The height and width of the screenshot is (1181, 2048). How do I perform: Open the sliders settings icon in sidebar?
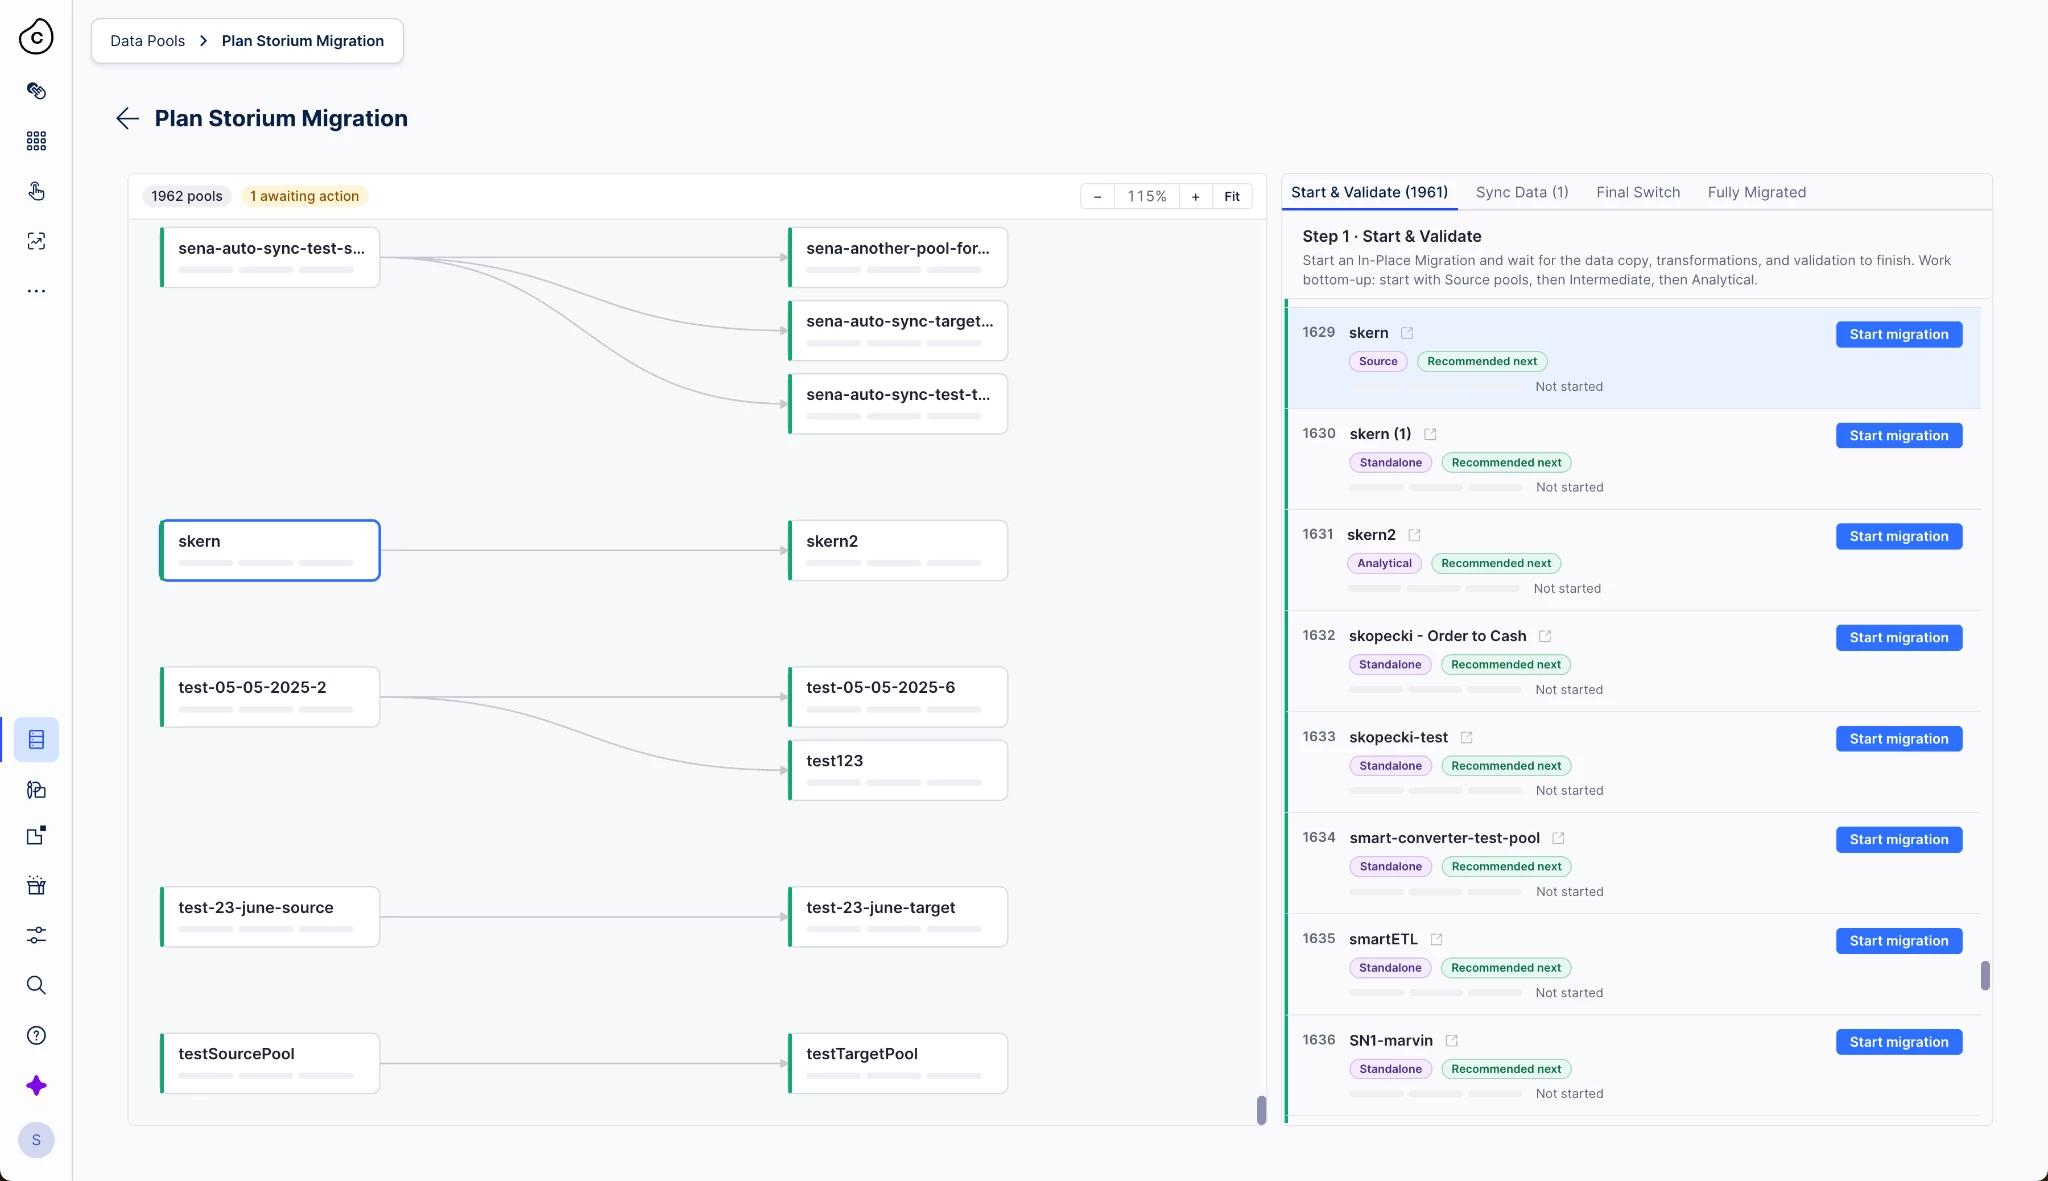click(36, 935)
